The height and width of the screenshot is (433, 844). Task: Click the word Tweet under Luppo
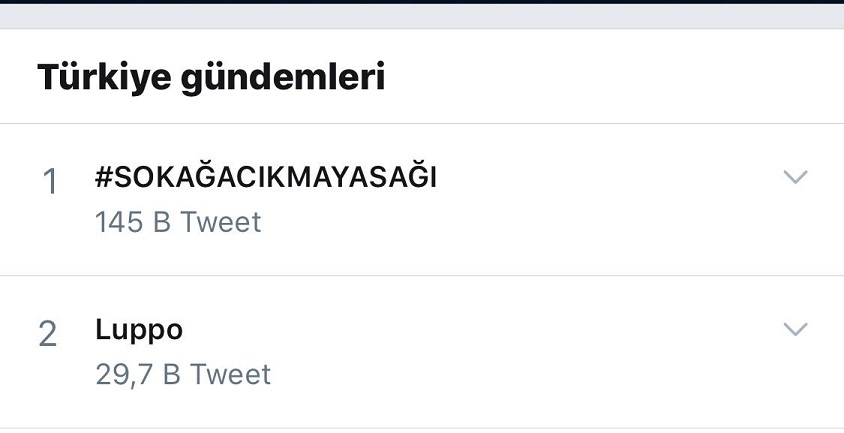[230, 375]
